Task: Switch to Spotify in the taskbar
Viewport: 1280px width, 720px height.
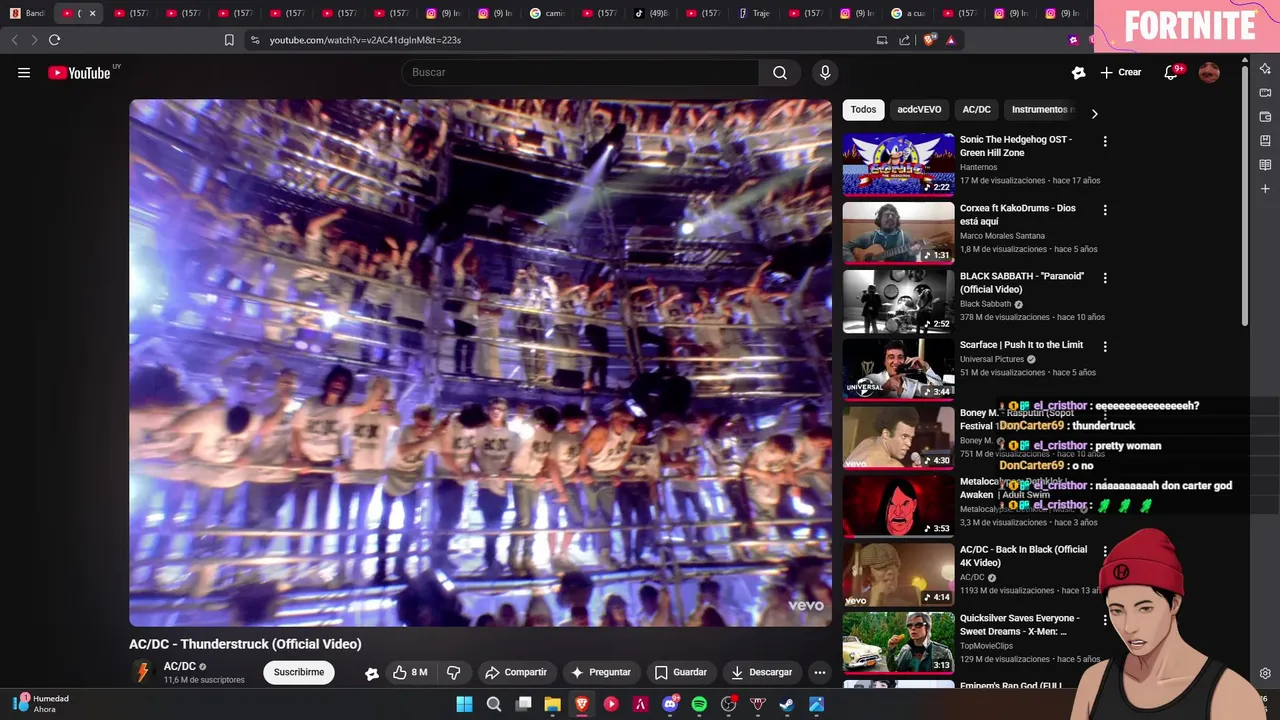Action: 699,704
